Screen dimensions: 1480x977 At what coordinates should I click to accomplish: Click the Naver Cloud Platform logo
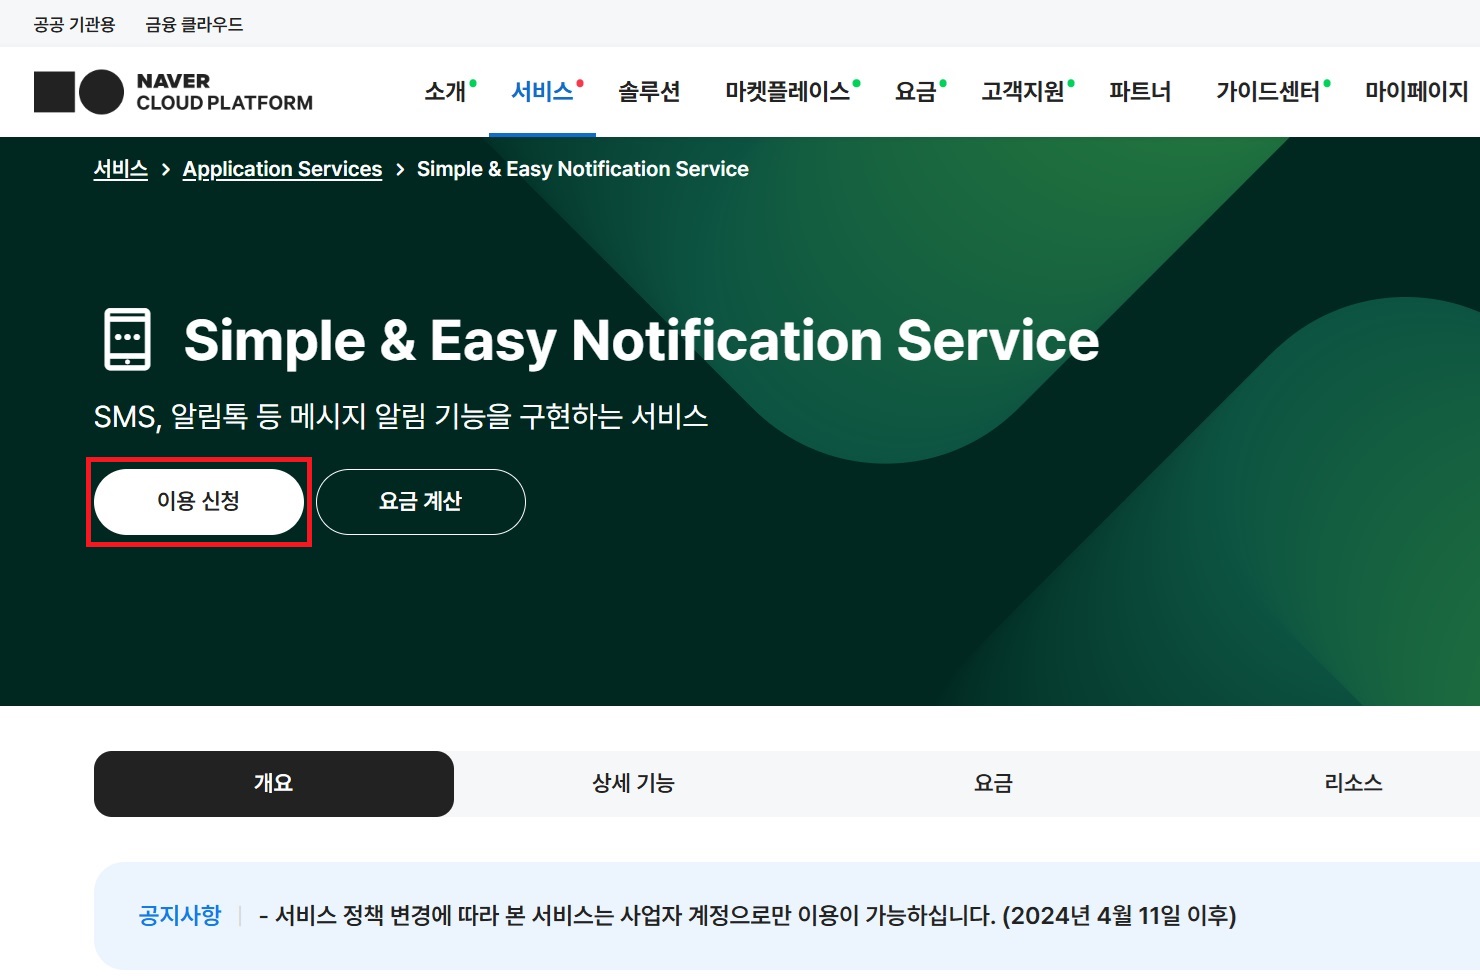click(x=173, y=92)
